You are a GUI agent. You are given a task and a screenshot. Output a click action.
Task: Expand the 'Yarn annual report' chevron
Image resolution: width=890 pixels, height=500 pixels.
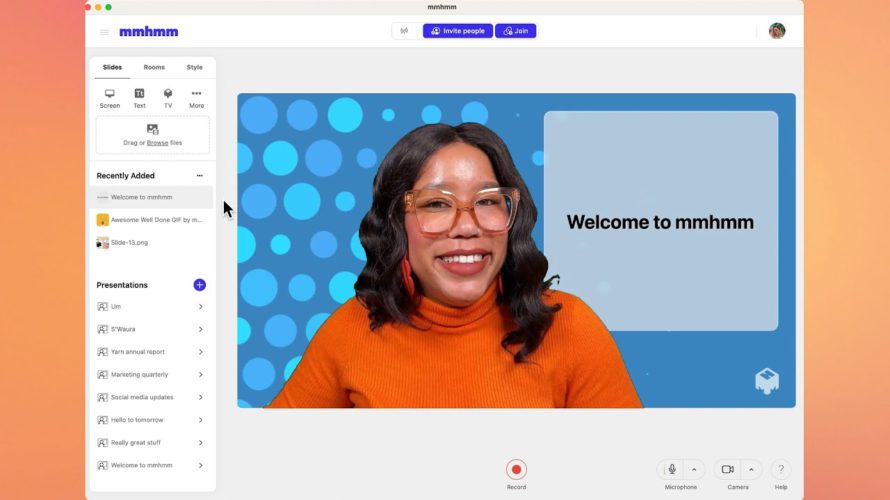pyautogui.click(x=200, y=352)
